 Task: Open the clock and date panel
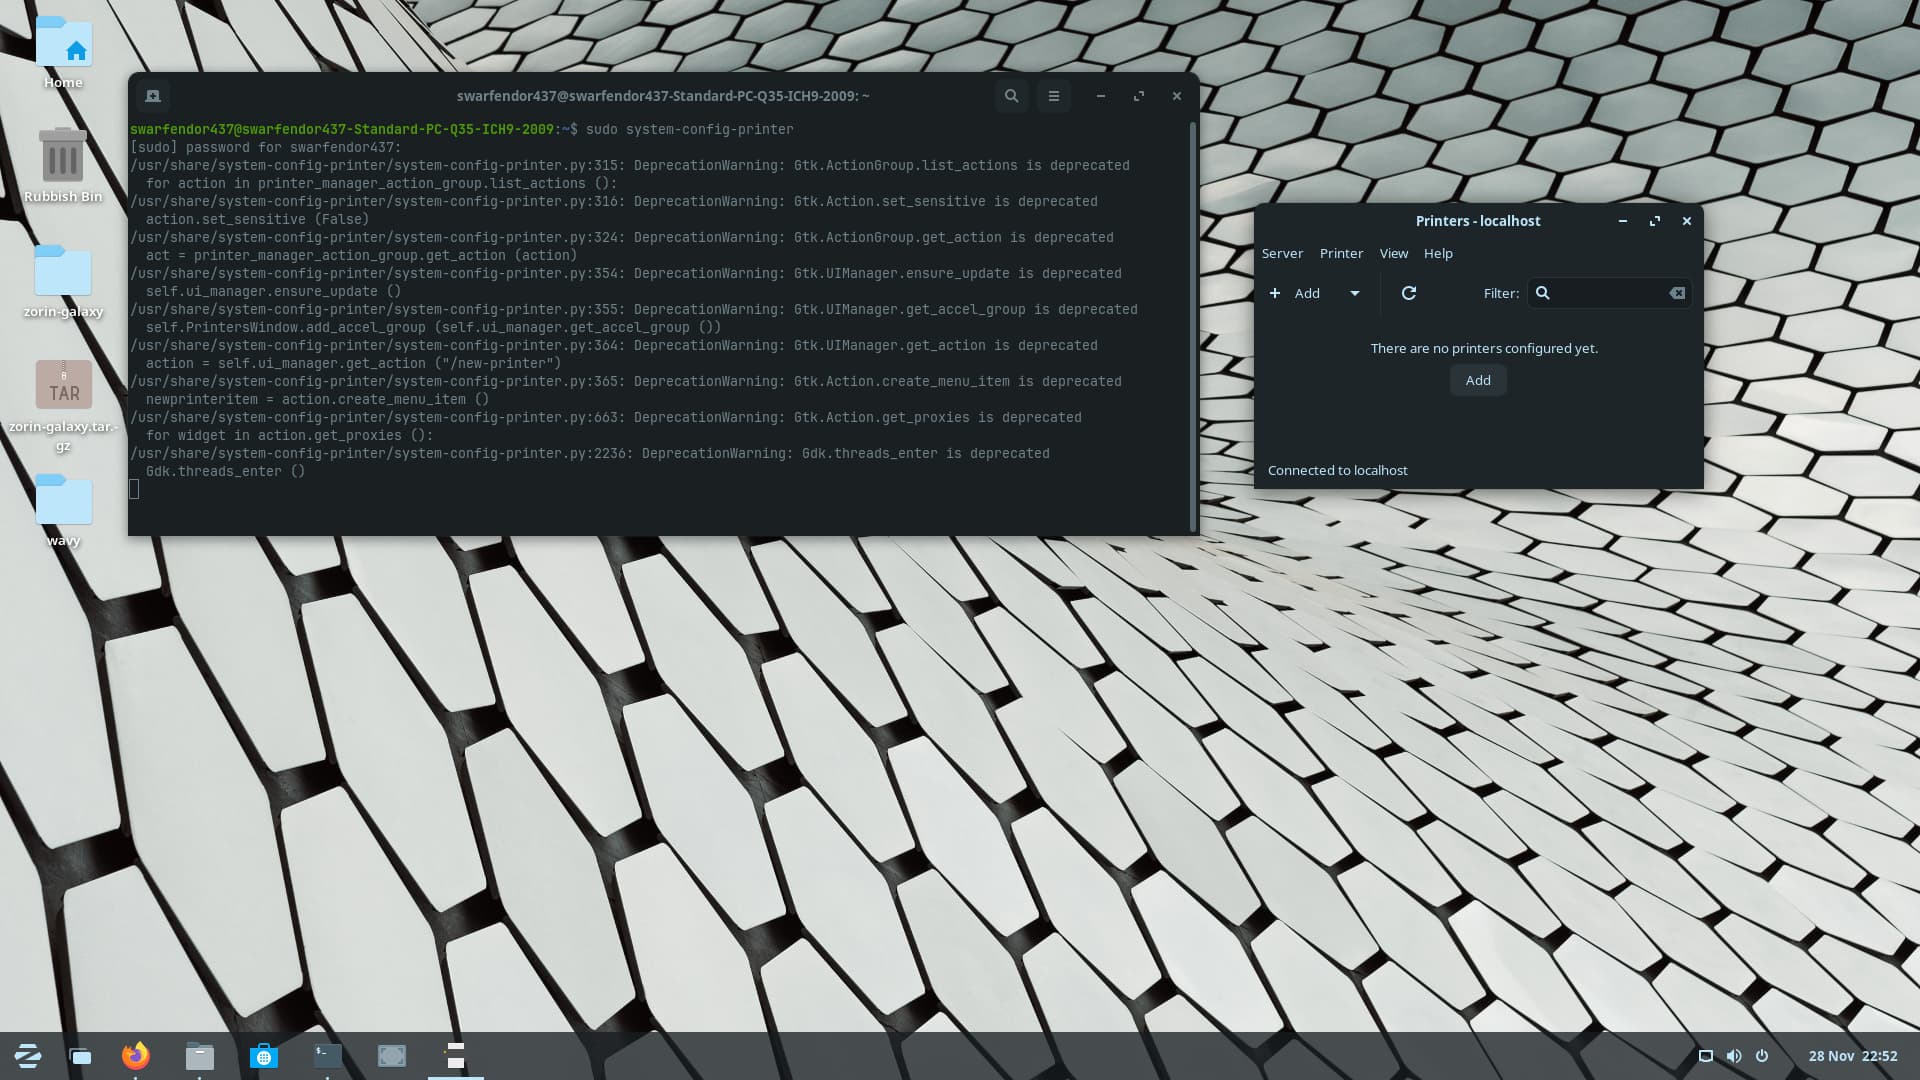click(1852, 1056)
